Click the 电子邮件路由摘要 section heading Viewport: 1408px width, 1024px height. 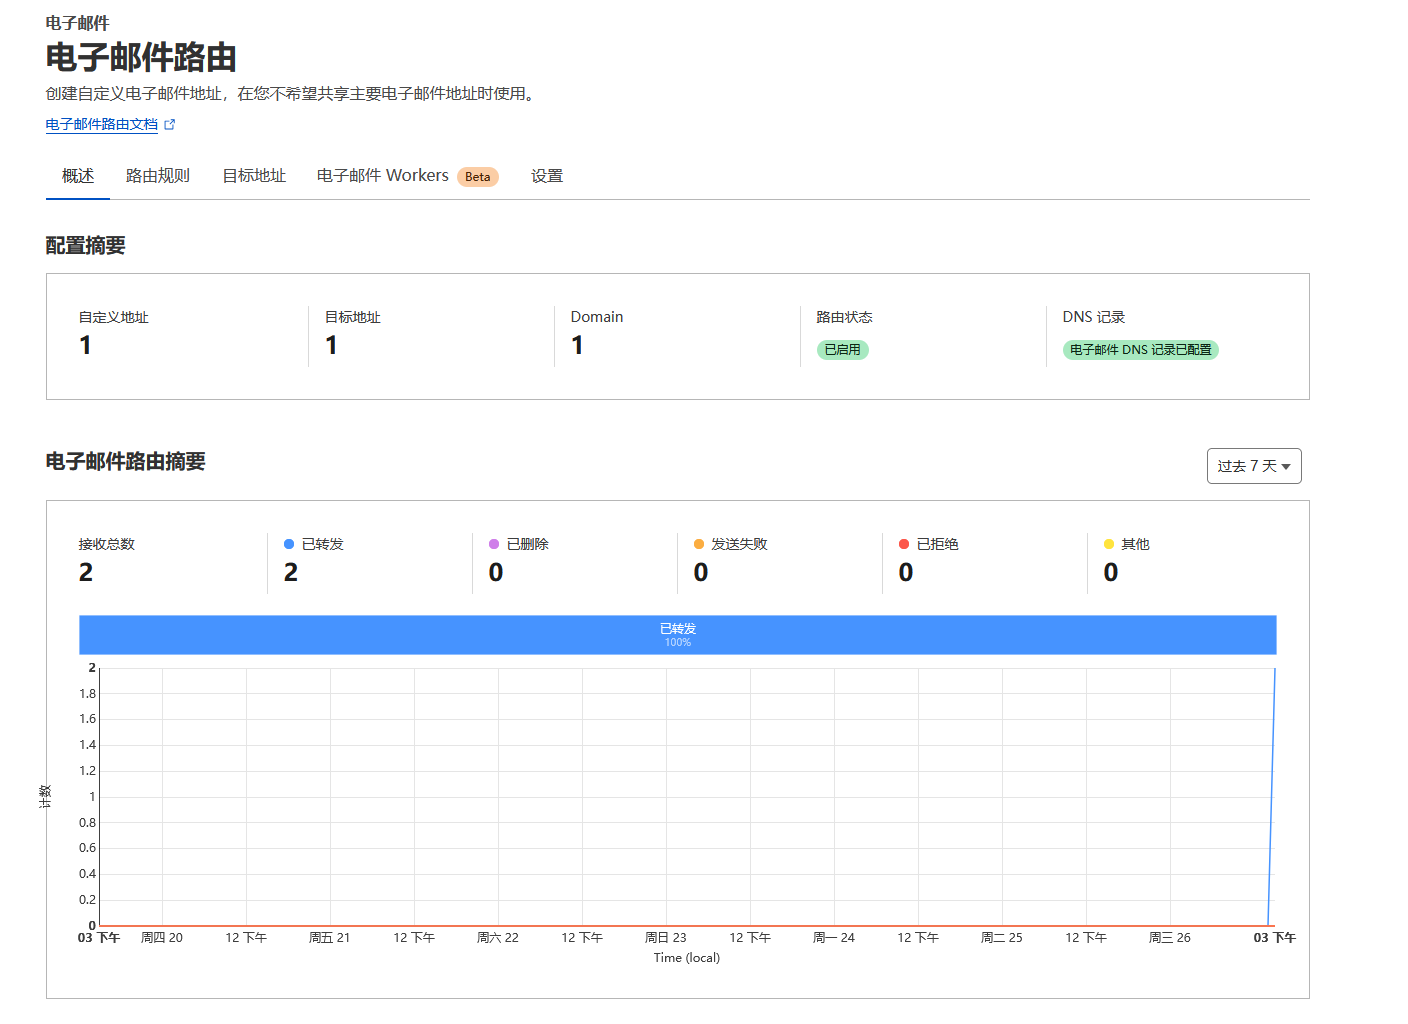tap(126, 461)
